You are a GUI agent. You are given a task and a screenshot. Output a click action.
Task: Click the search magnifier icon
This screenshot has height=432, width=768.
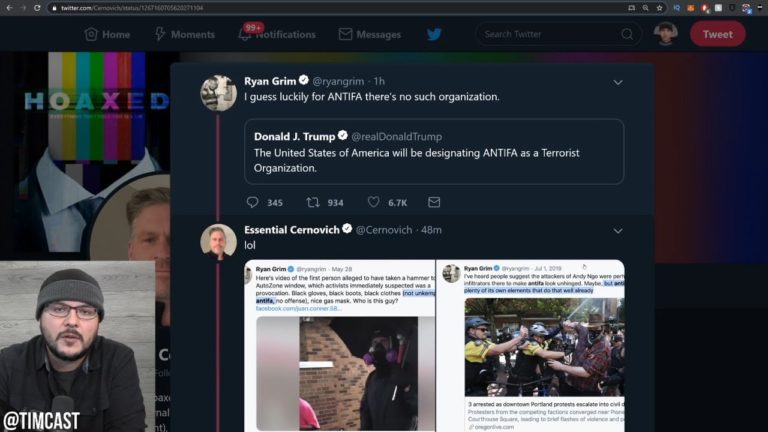[x=627, y=34]
